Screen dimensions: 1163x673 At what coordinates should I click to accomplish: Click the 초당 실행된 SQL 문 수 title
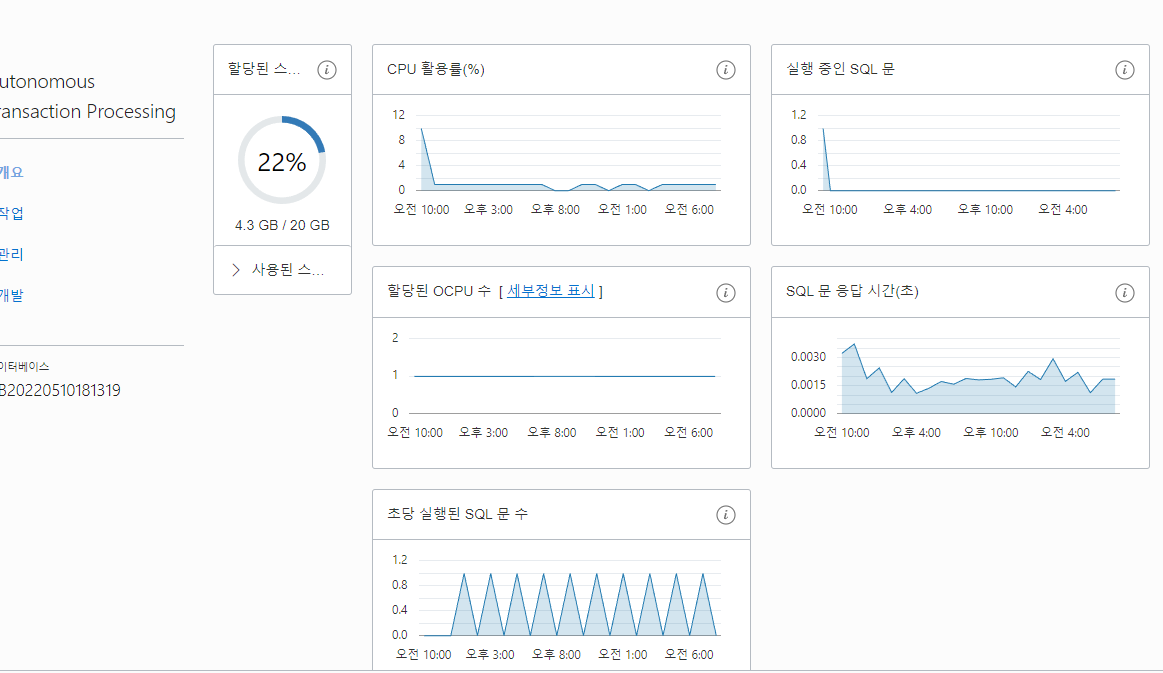pos(458,513)
